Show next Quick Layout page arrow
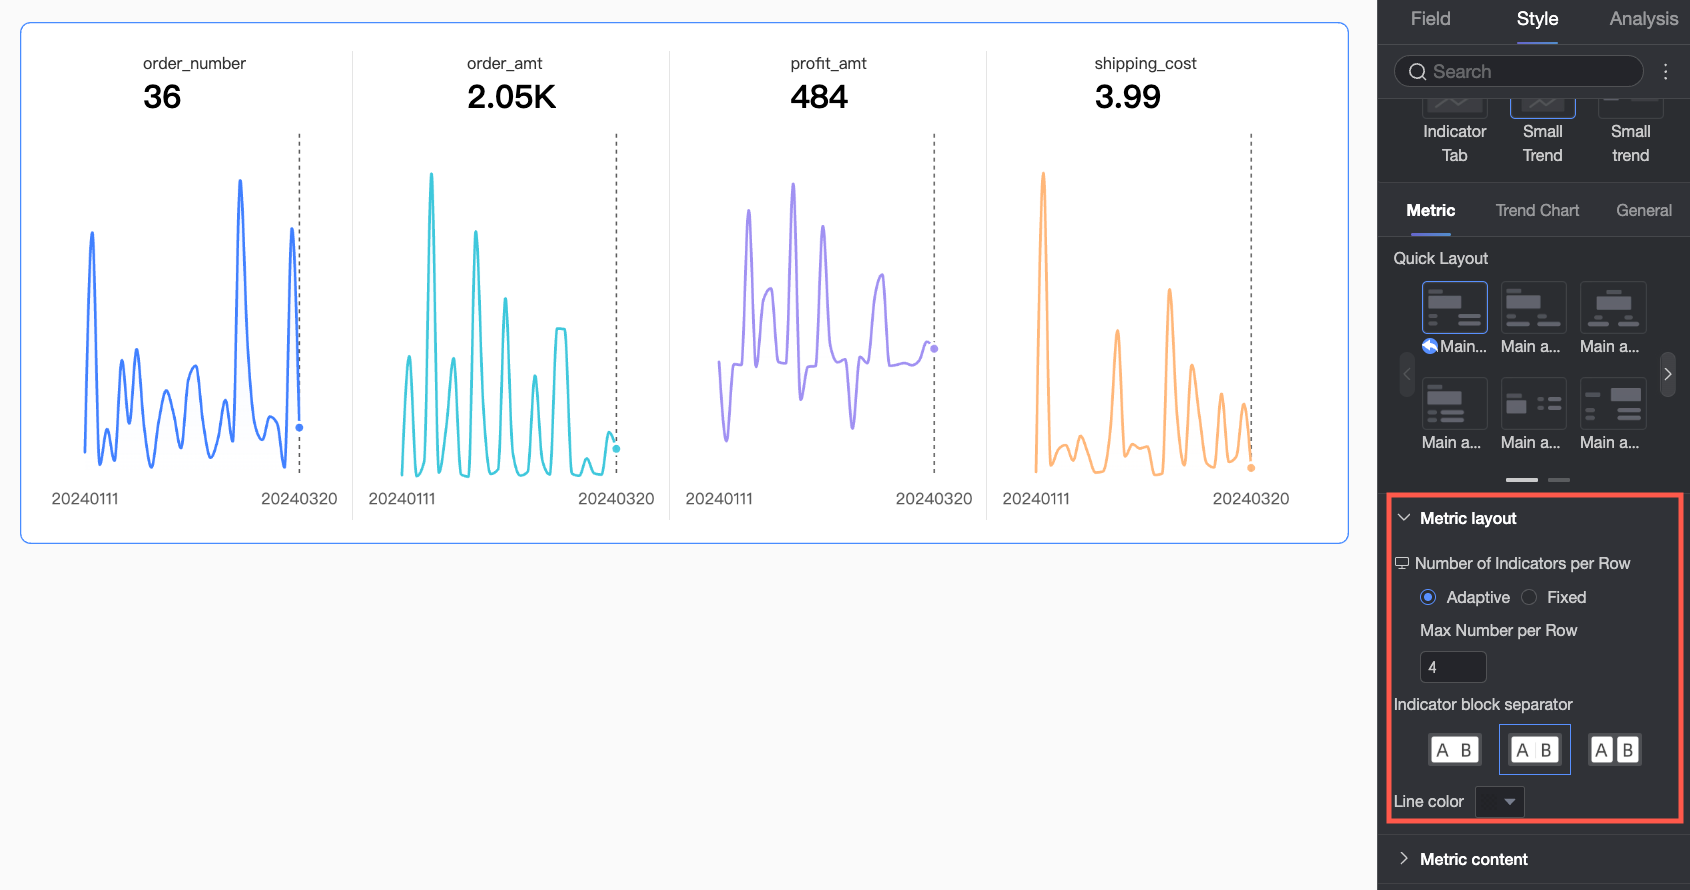1690x890 pixels. (x=1667, y=374)
